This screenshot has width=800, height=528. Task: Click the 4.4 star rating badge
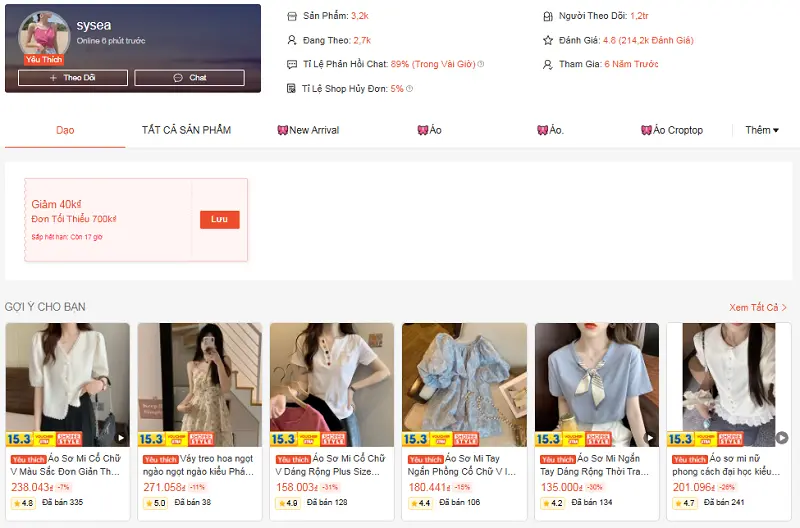[420, 504]
